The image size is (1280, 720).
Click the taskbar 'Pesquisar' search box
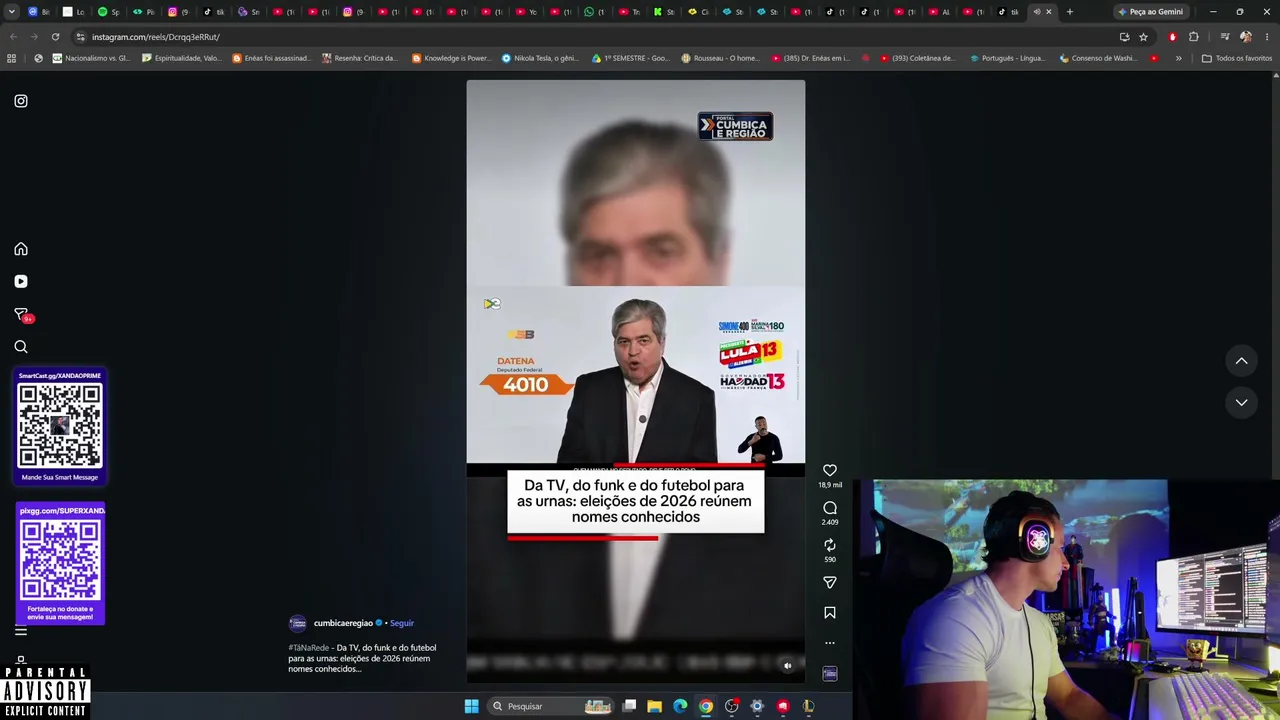coord(550,706)
